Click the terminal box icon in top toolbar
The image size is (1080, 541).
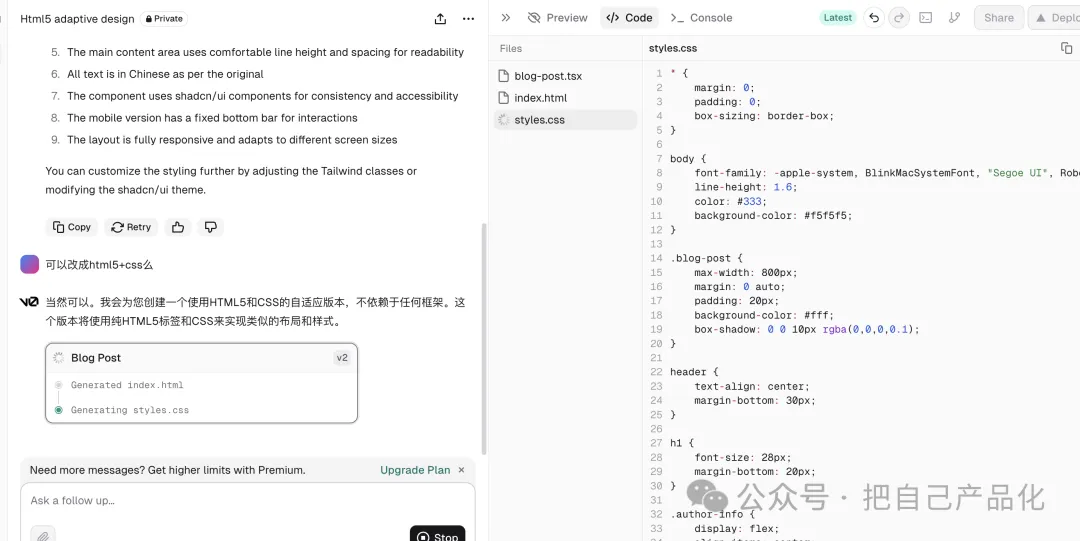pyautogui.click(x=926, y=18)
